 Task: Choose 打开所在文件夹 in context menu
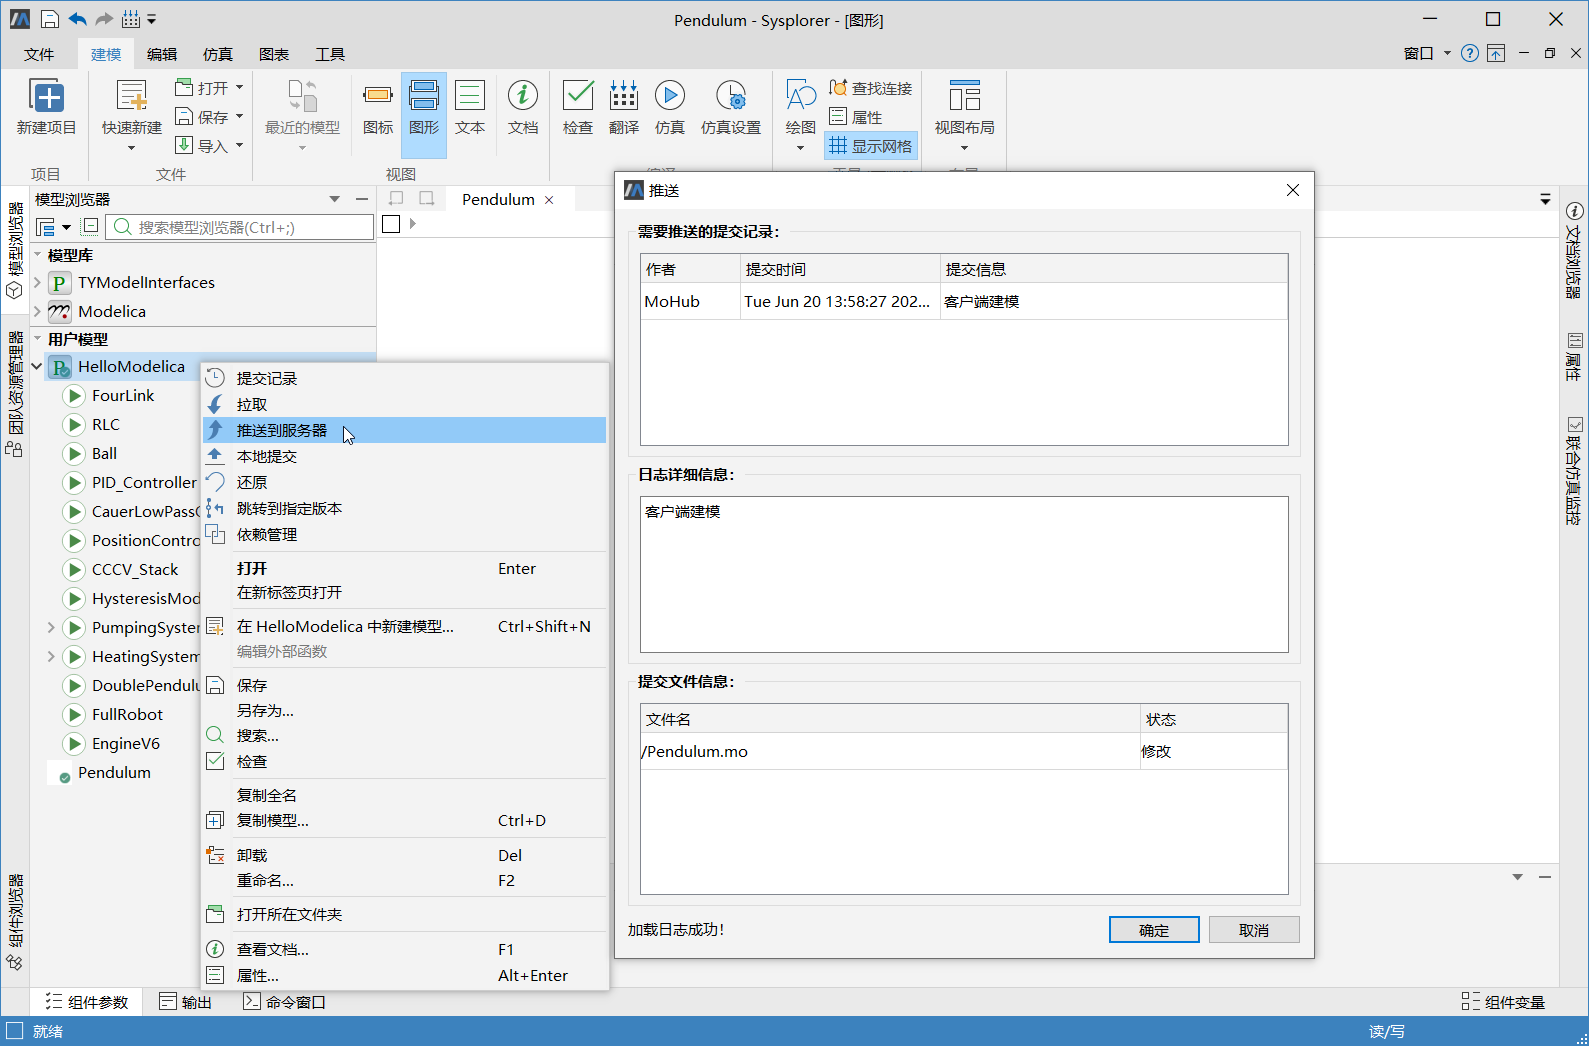tap(405, 914)
